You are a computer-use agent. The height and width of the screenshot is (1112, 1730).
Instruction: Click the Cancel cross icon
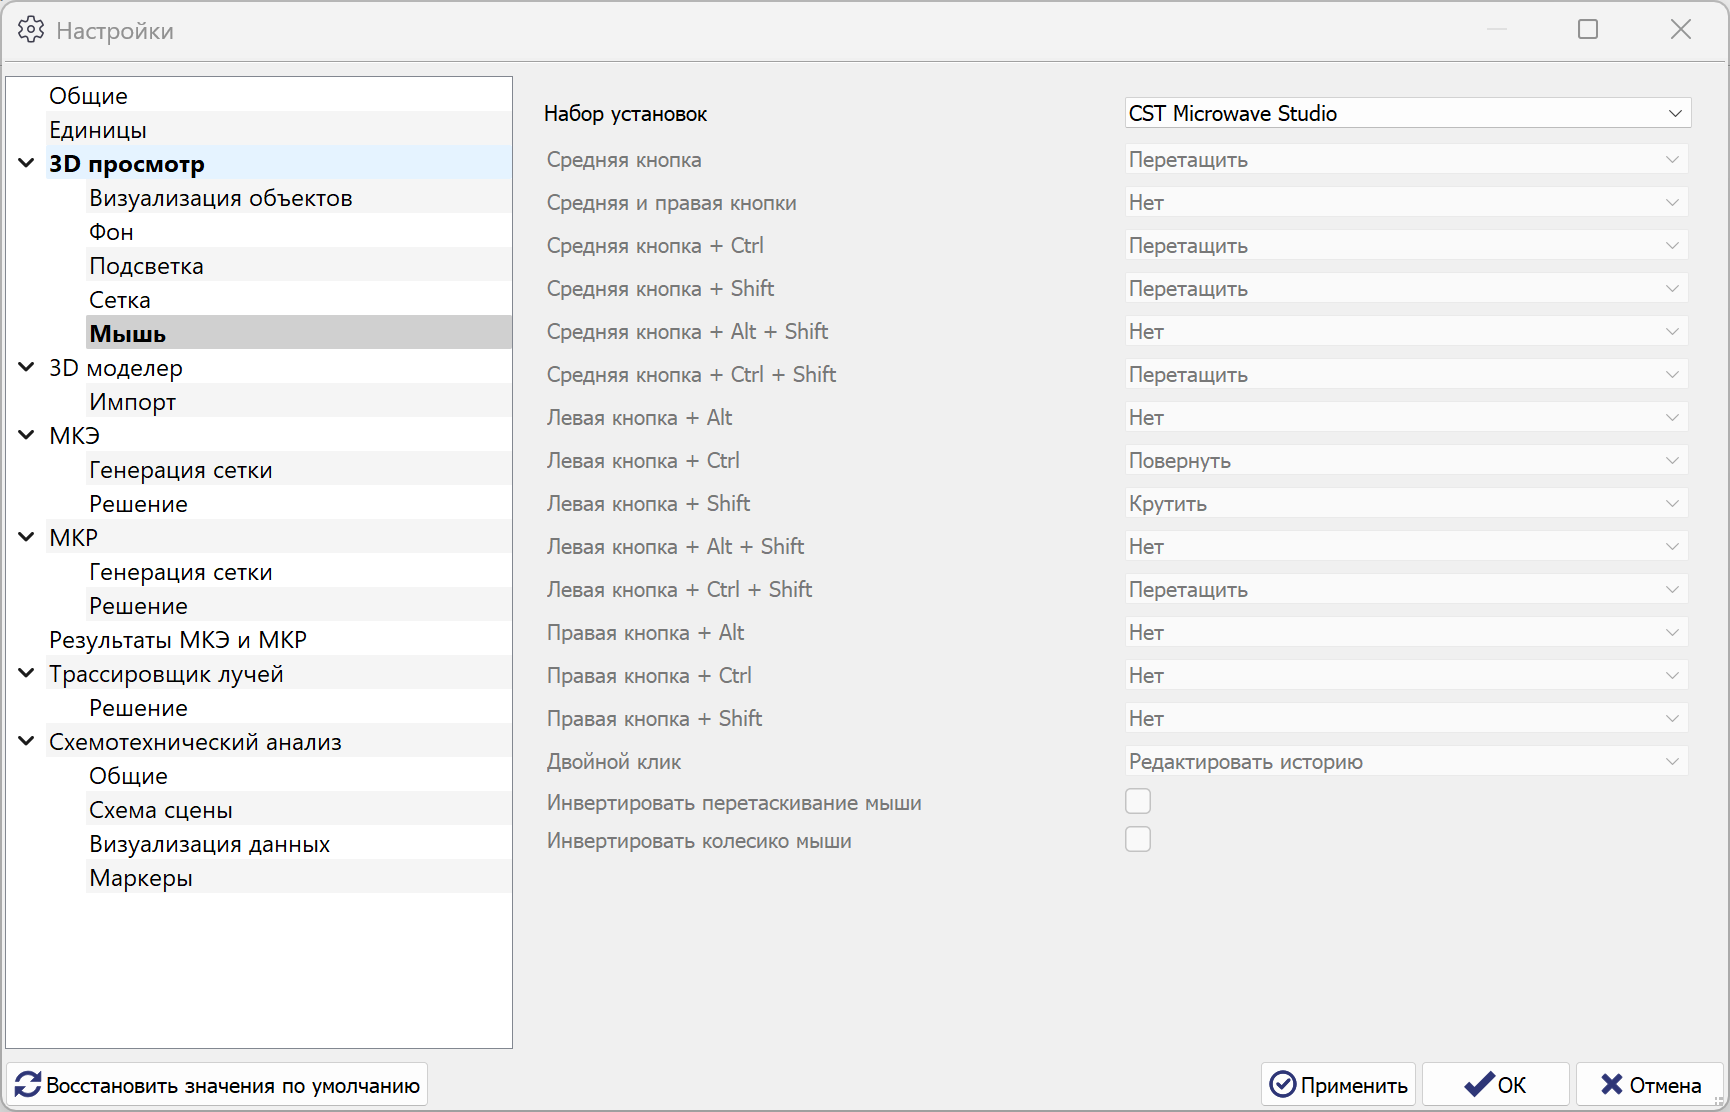[x=1611, y=1085]
